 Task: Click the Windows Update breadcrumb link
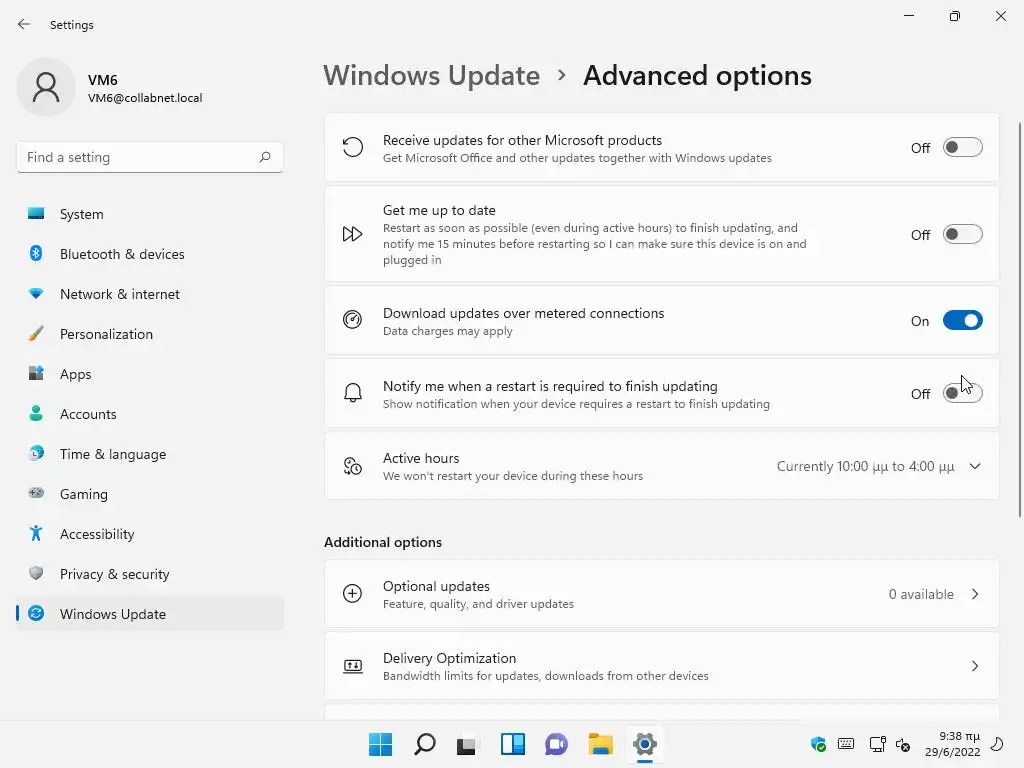click(x=432, y=76)
